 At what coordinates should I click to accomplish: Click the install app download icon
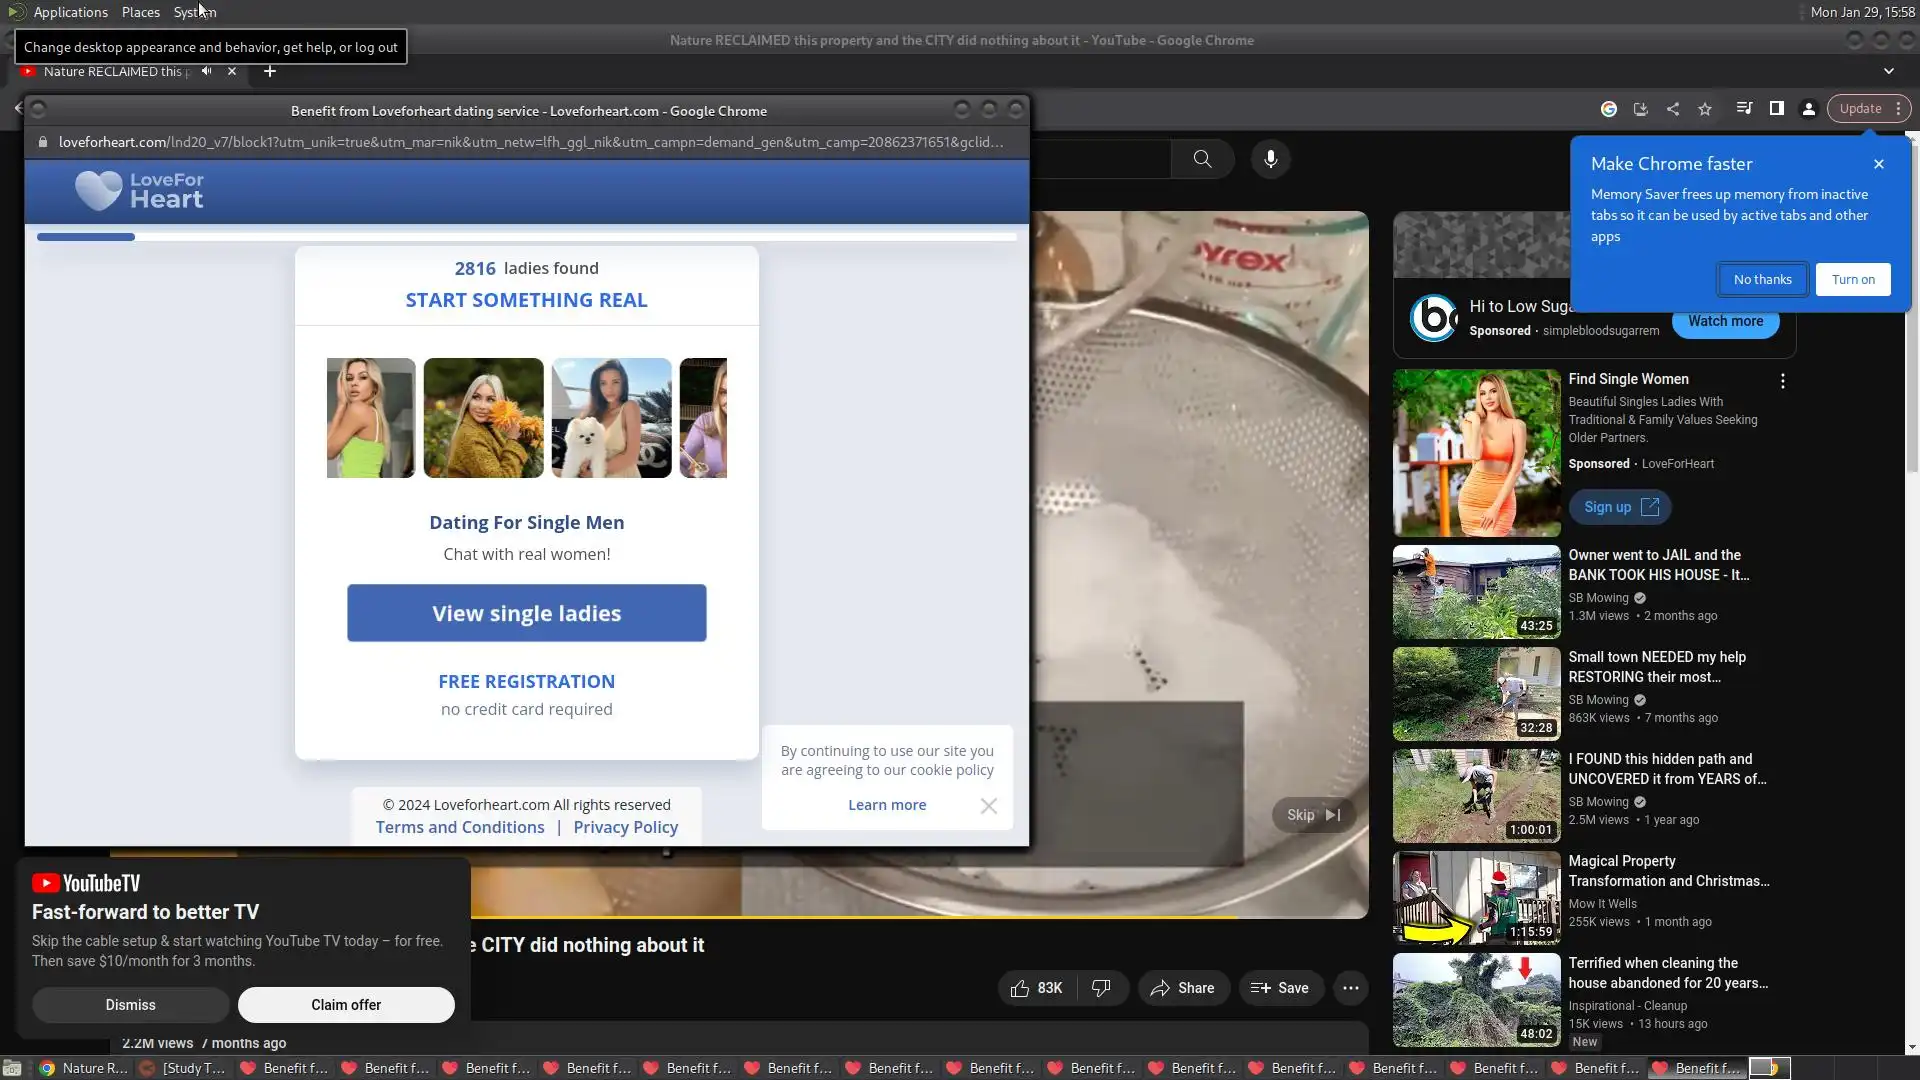(1640, 109)
